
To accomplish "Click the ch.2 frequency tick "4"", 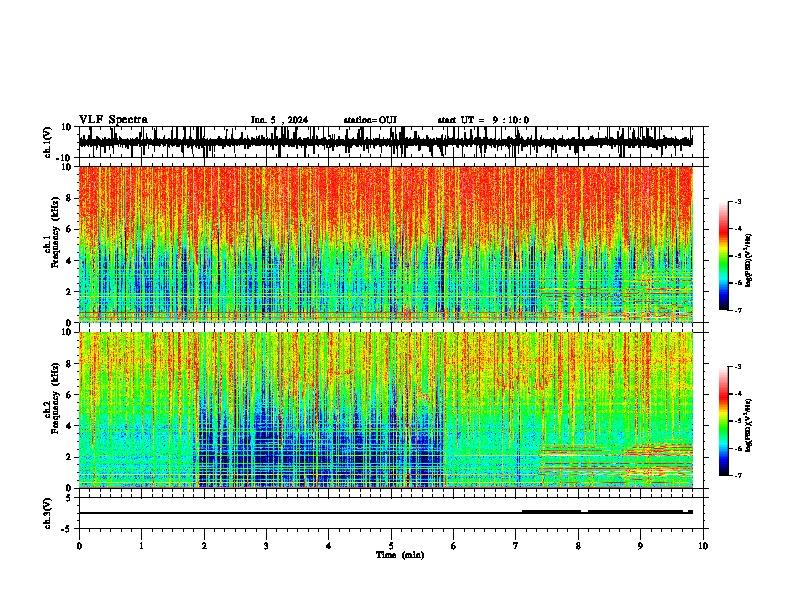I will pos(70,426).
